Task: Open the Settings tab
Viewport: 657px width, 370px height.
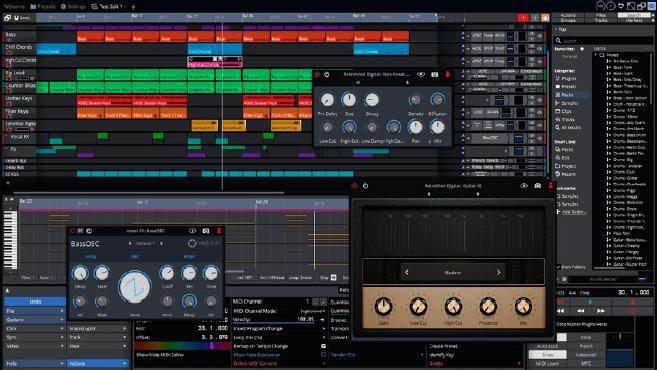Action: [x=73, y=7]
